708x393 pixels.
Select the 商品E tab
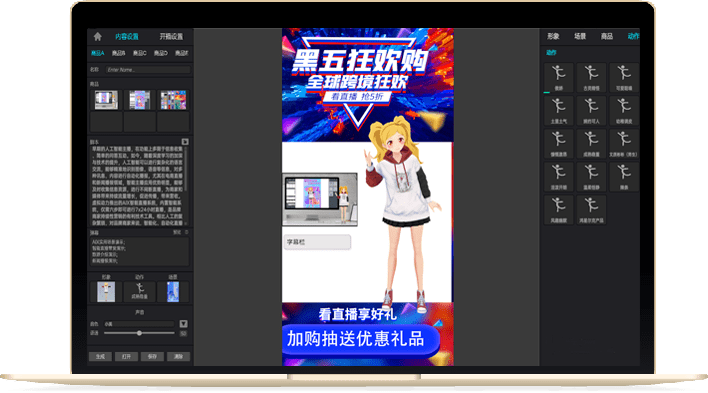pyautogui.click(x=182, y=53)
